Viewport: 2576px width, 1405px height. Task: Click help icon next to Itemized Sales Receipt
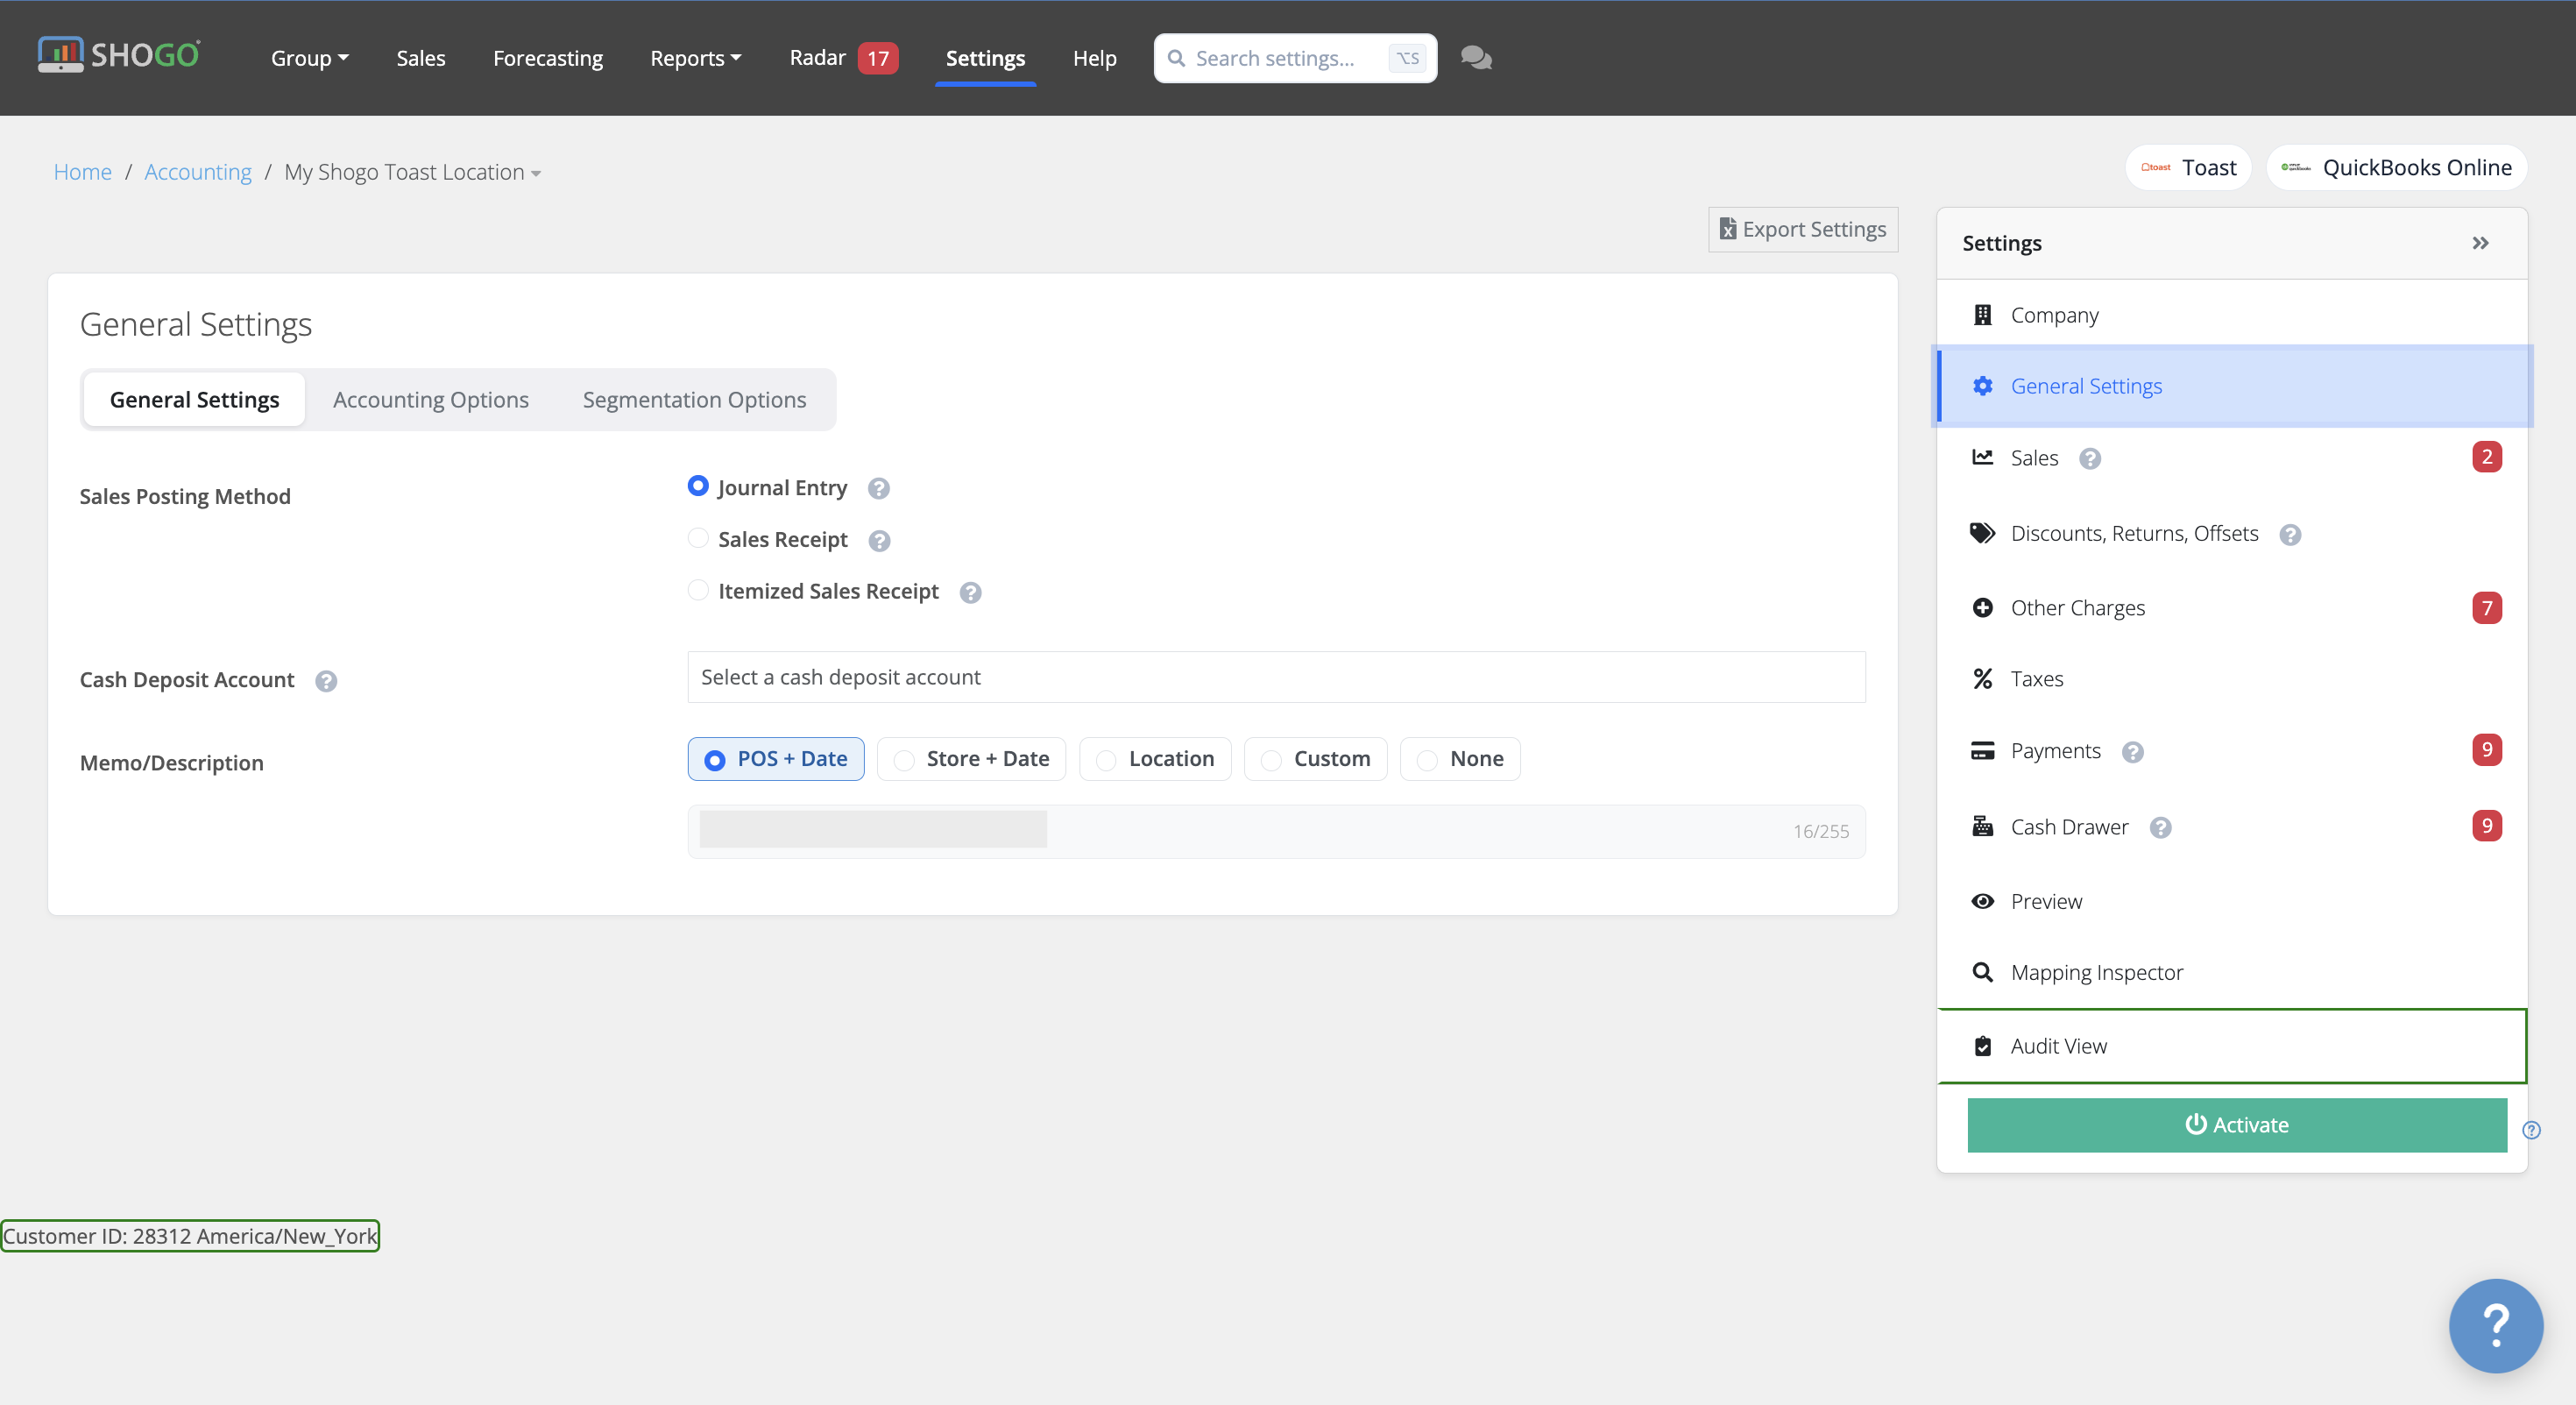coord(970,592)
